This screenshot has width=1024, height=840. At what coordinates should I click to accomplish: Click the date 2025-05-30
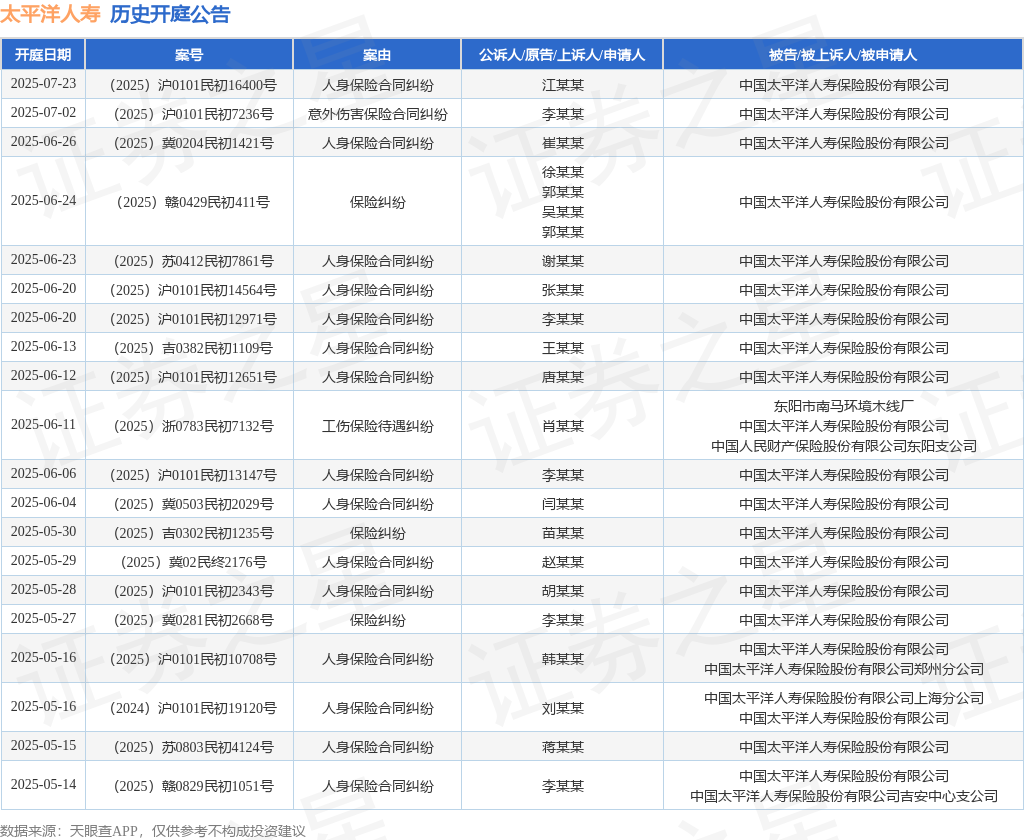pyautogui.click(x=43, y=532)
